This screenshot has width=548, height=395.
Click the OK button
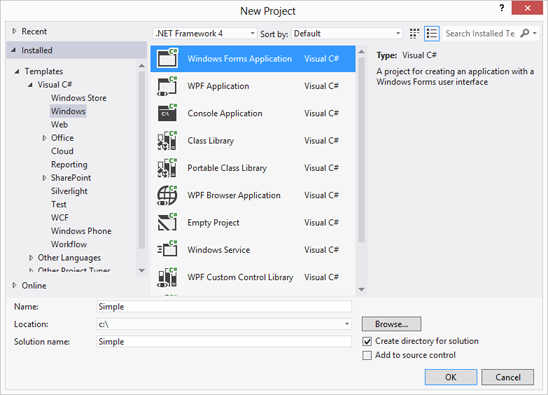click(451, 377)
